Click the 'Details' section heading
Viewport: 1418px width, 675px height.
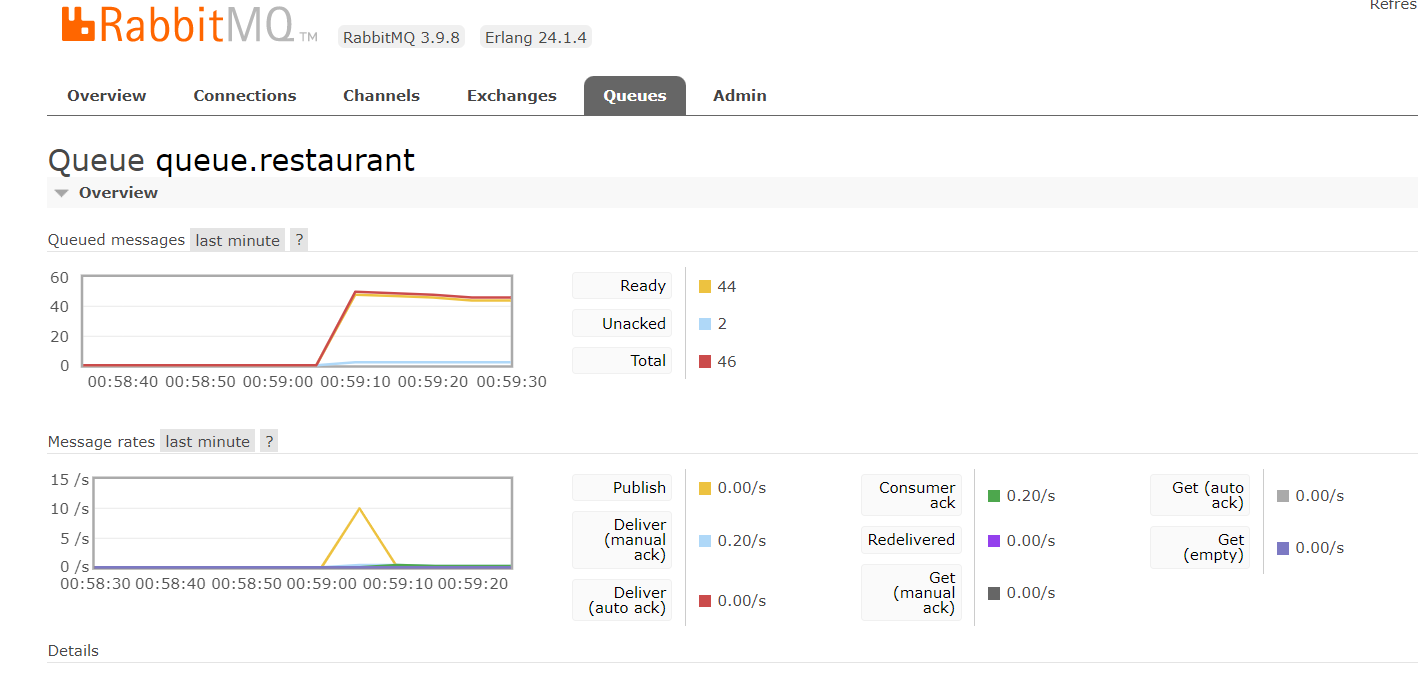(x=73, y=651)
